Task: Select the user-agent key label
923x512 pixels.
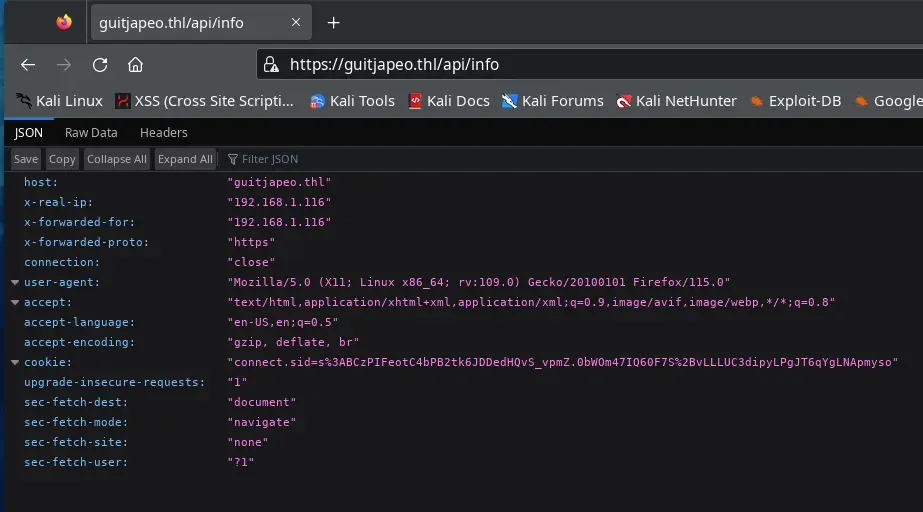Action: click(62, 282)
